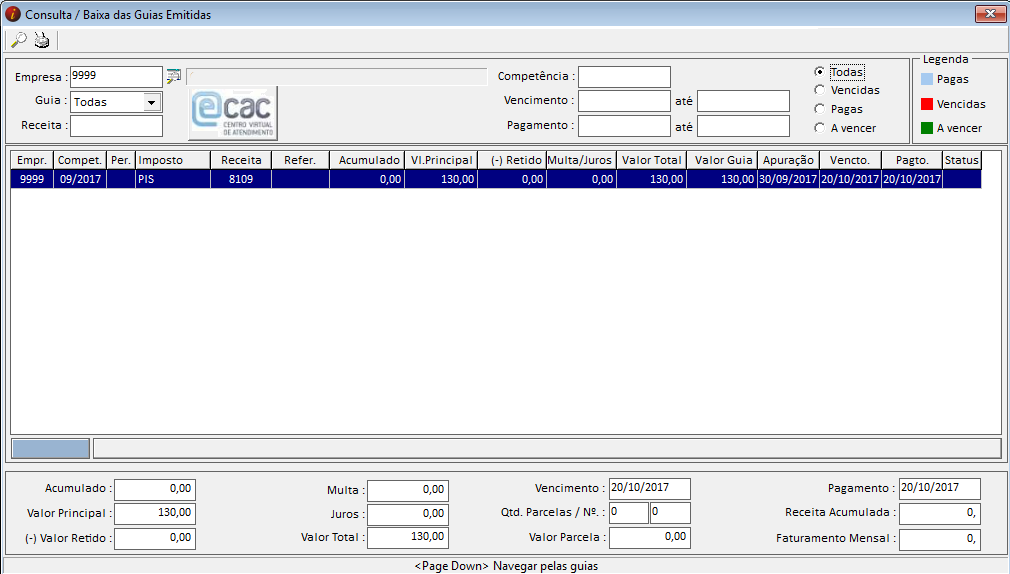Select the A vencer radio button
The width and height of the screenshot is (1010, 574).
coord(819,128)
